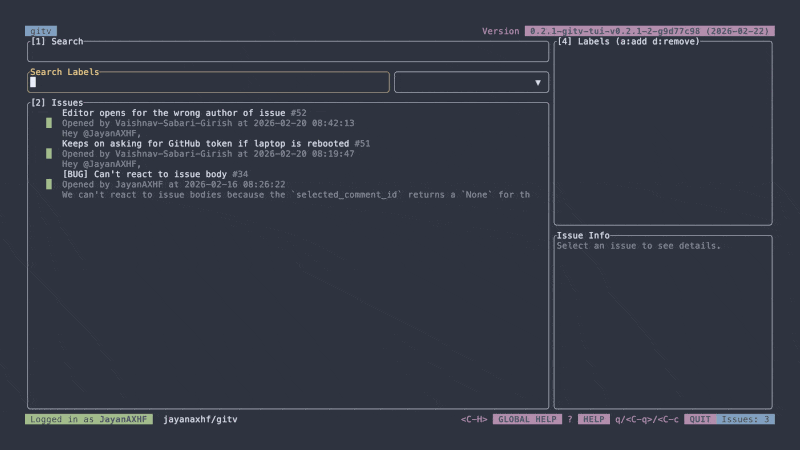This screenshot has width=800, height=450.
Task: Click into the Search Labels field
Action: coord(208,82)
